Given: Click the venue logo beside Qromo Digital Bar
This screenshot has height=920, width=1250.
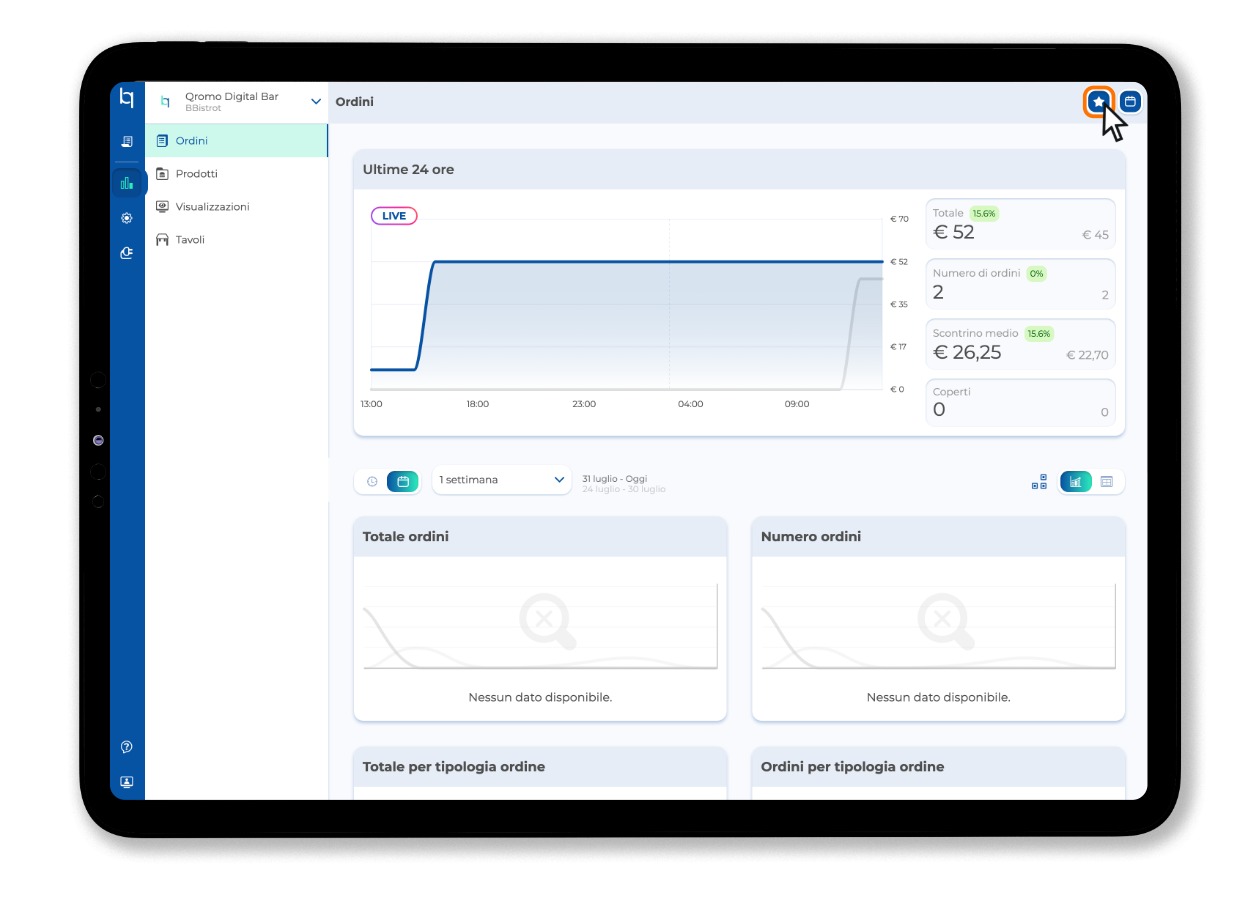Looking at the screenshot, I should pyautogui.click(x=165, y=101).
